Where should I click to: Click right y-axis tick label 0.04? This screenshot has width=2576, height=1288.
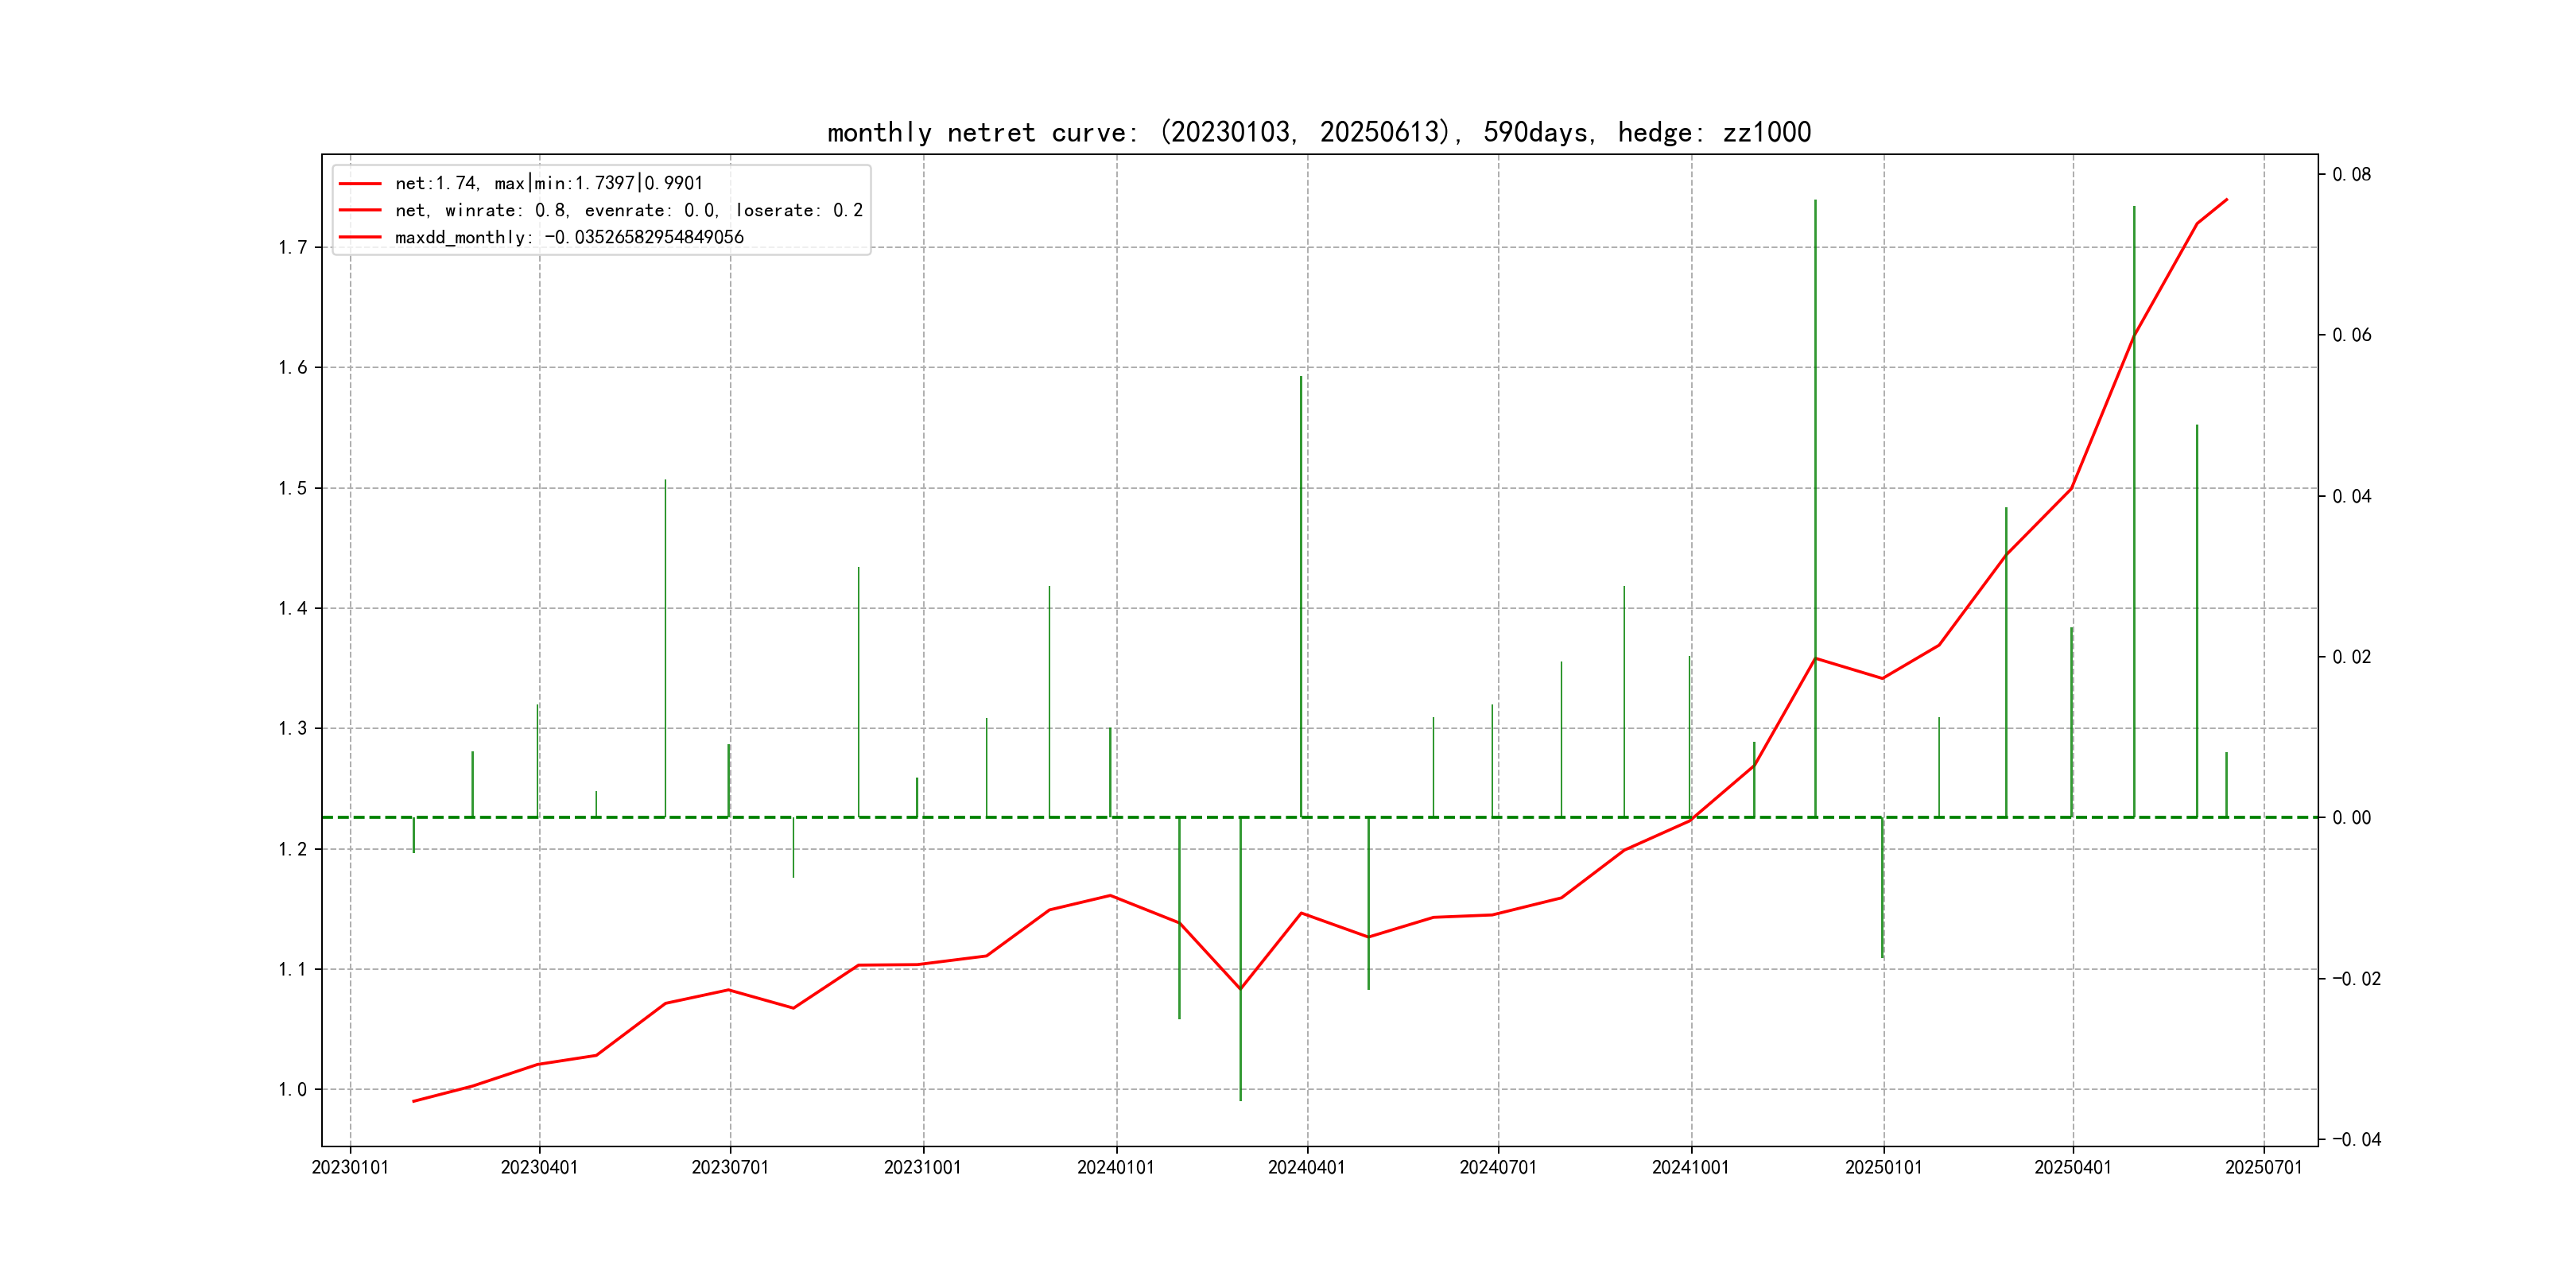pyautogui.click(x=2351, y=496)
